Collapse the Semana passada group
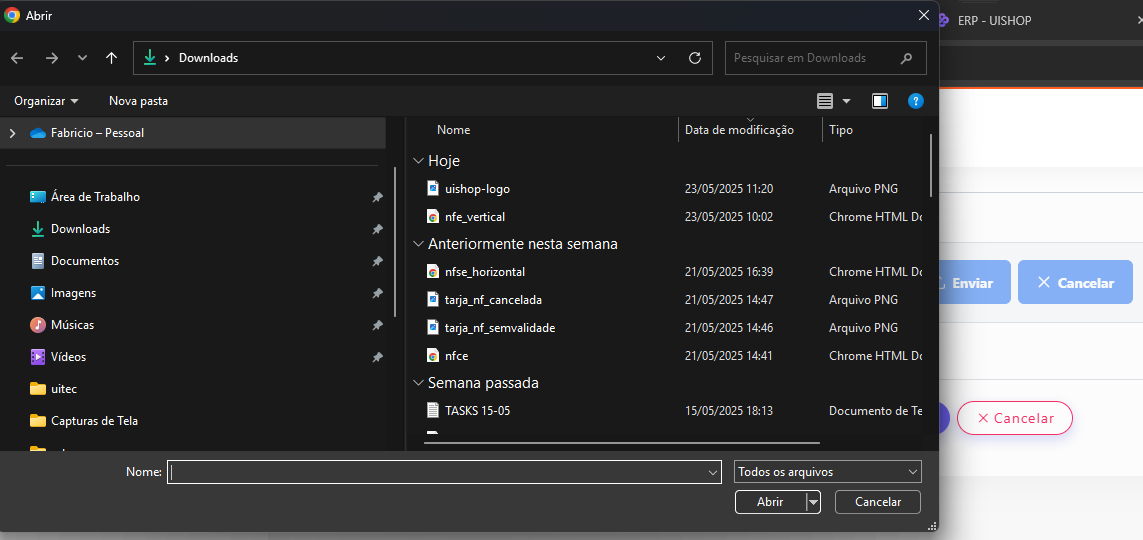Screen dimensions: 1143x540 click(418, 383)
